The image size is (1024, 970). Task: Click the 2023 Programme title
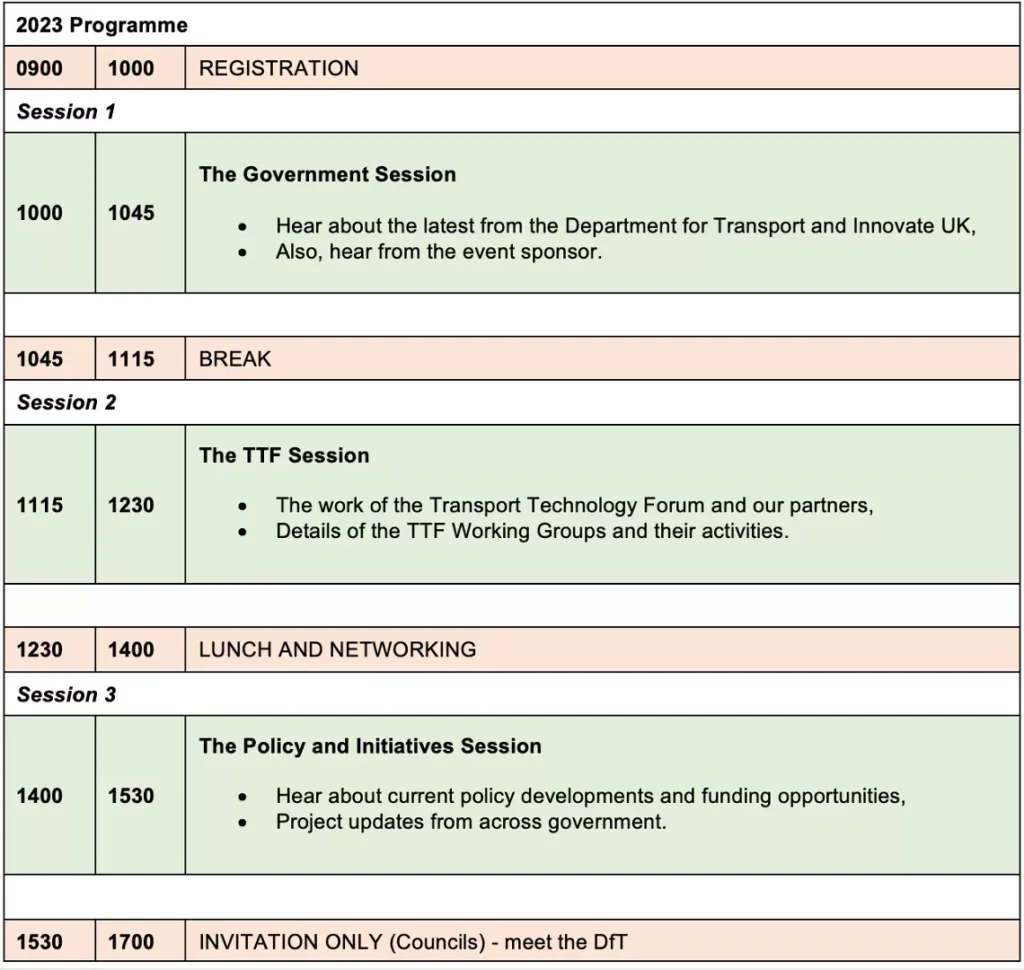(101, 25)
